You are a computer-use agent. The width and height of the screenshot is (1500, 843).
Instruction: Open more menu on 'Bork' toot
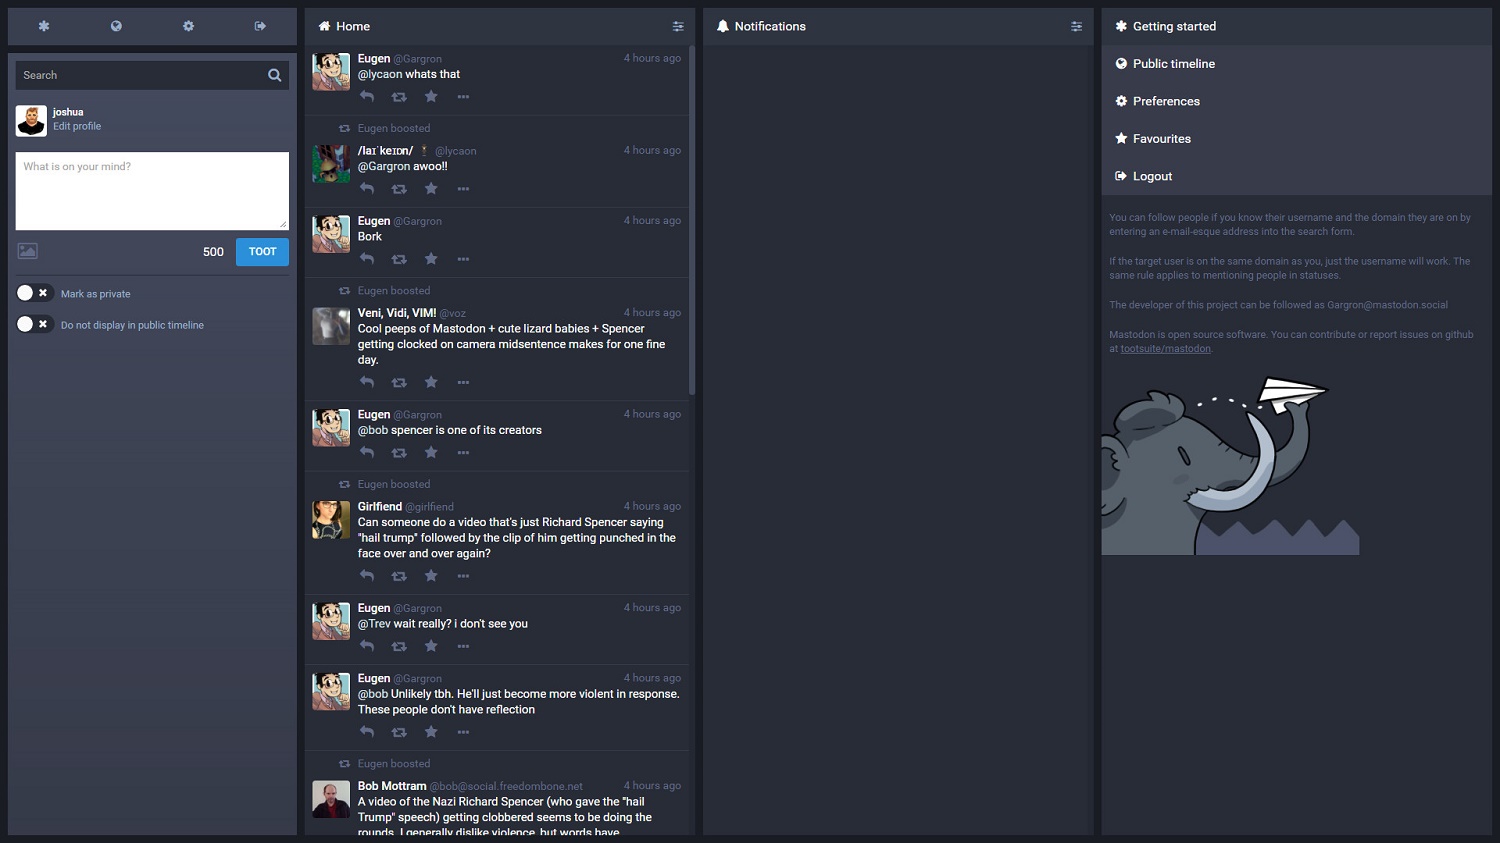point(463,259)
